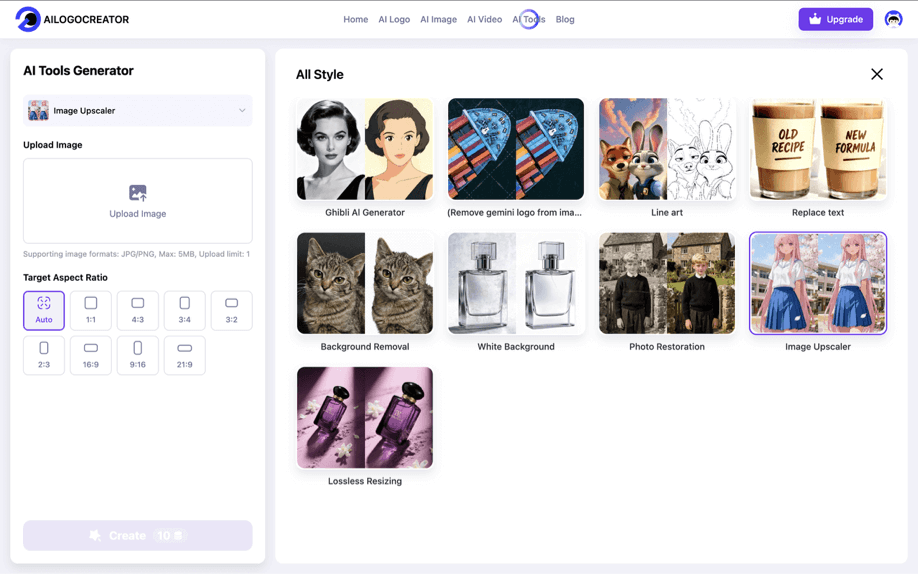This screenshot has height=574, width=918.
Task: Choose the Lossless Resizing thumbnail
Action: (x=365, y=418)
